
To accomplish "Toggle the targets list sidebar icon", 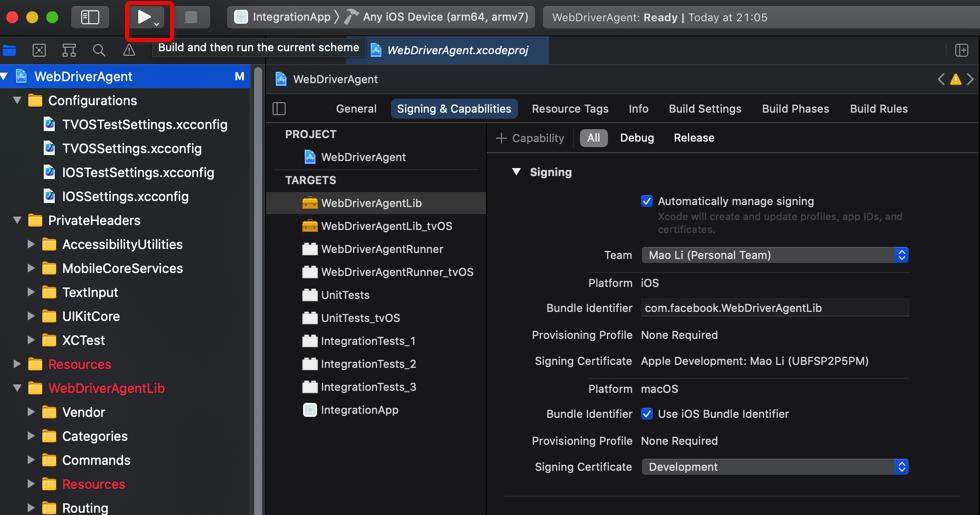I will click(279, 109).
